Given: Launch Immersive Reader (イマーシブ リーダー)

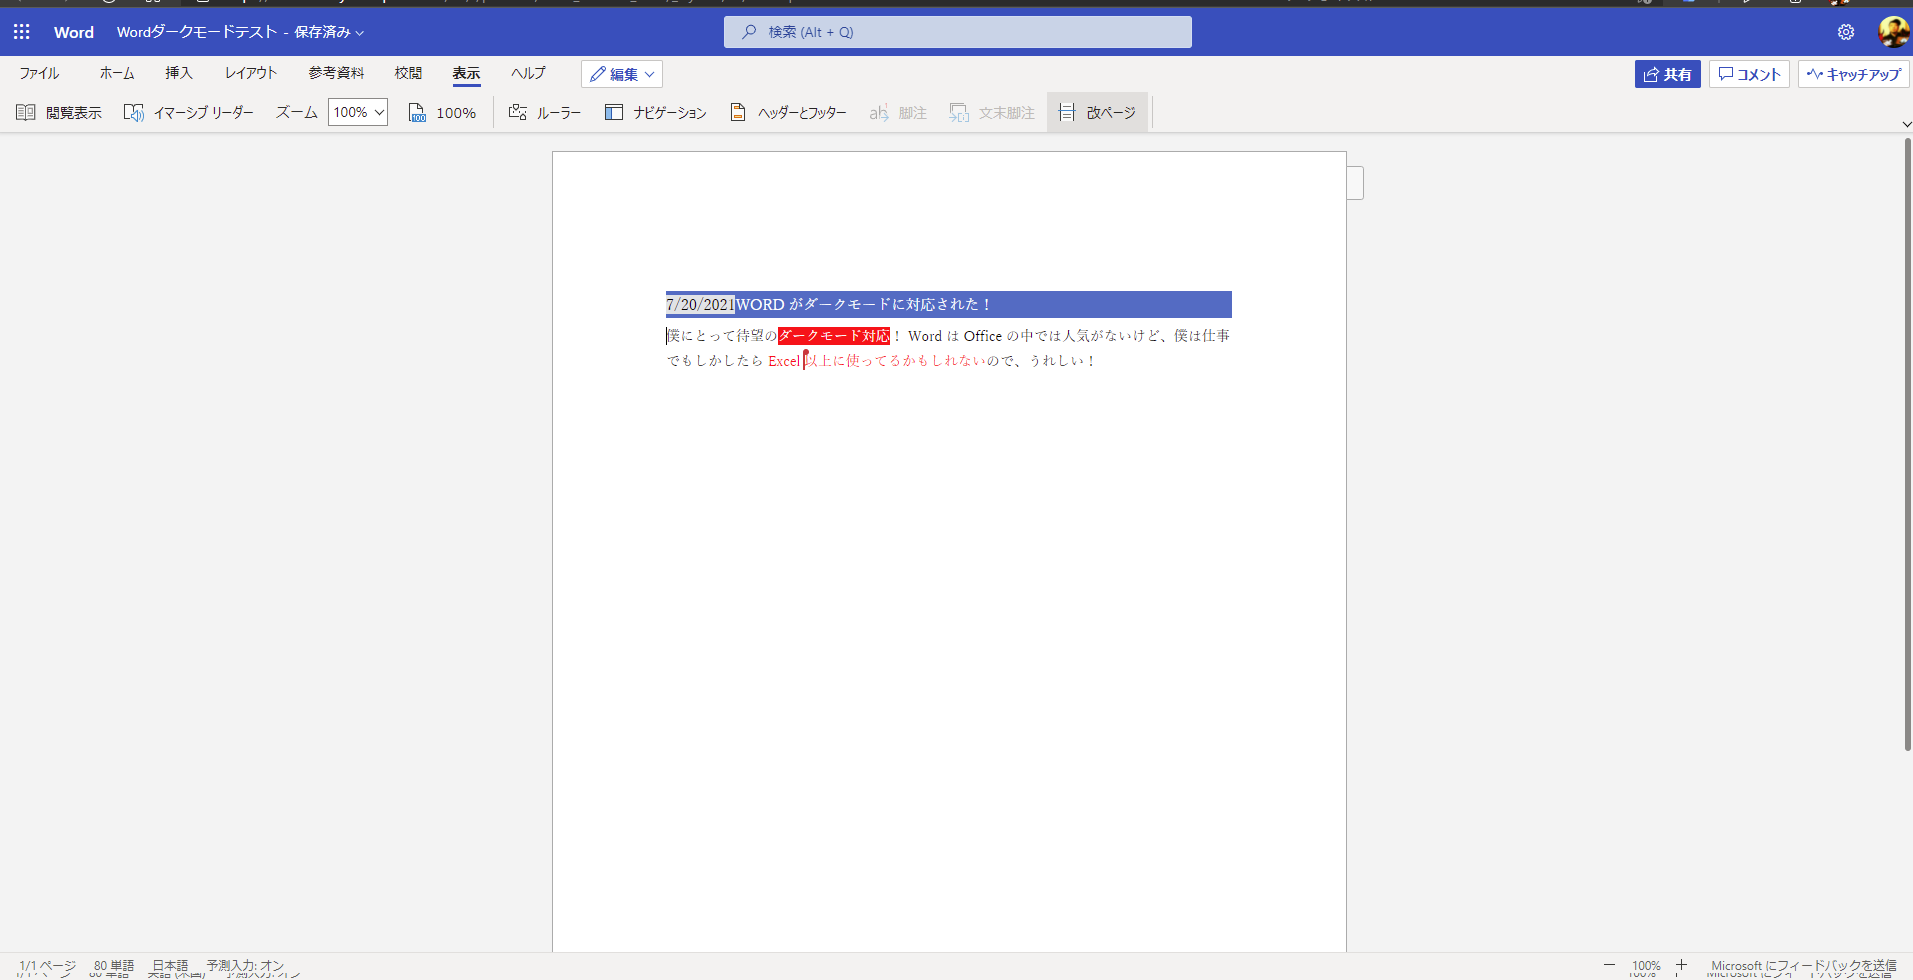Looking at the screenshot, I should click(189, 113).
